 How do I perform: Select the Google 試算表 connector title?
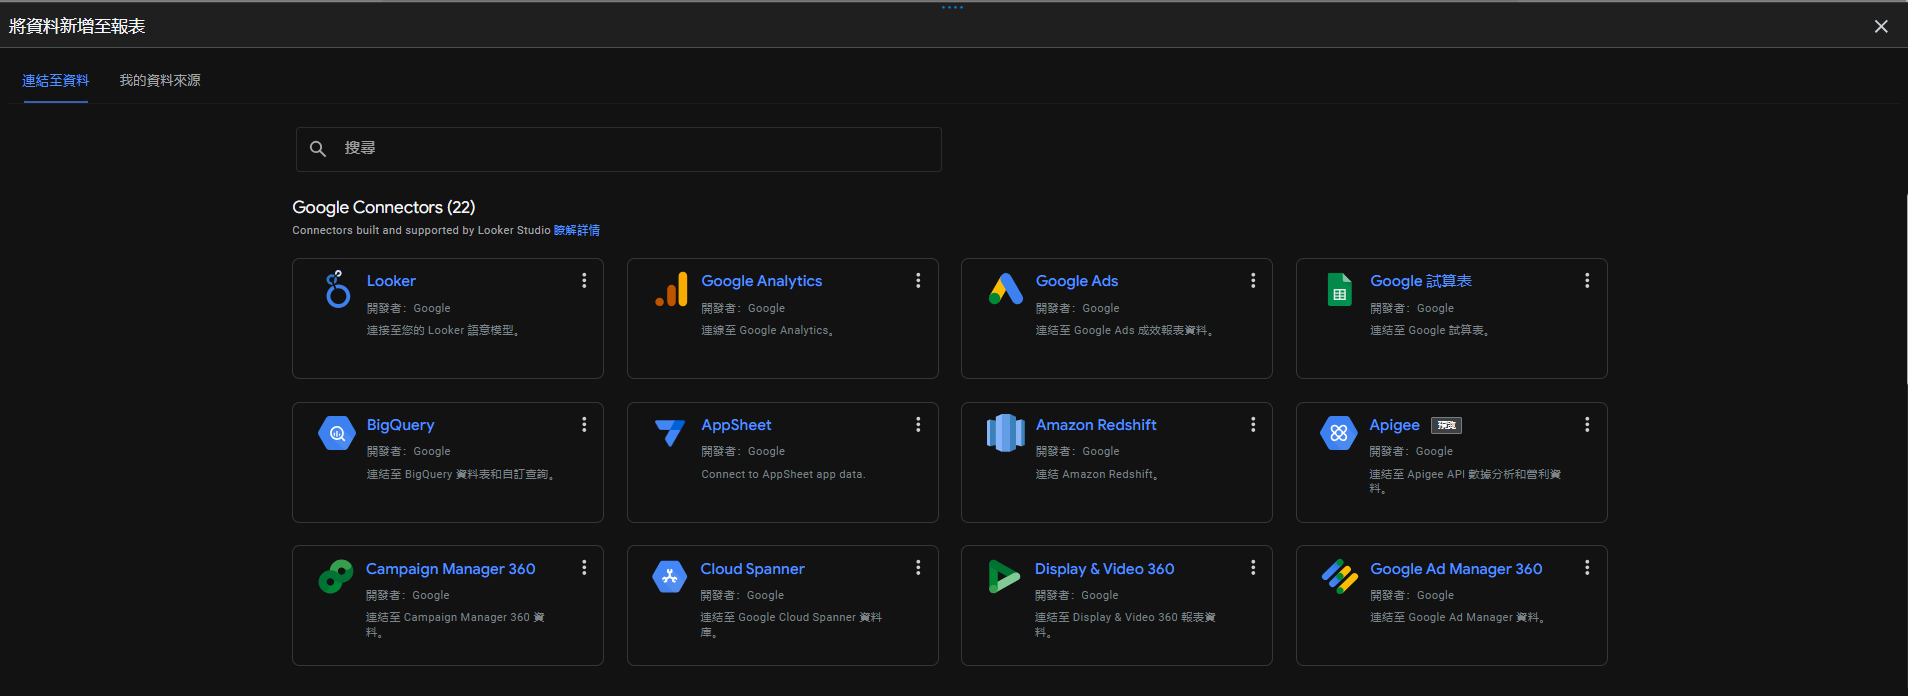[1421, 281]
